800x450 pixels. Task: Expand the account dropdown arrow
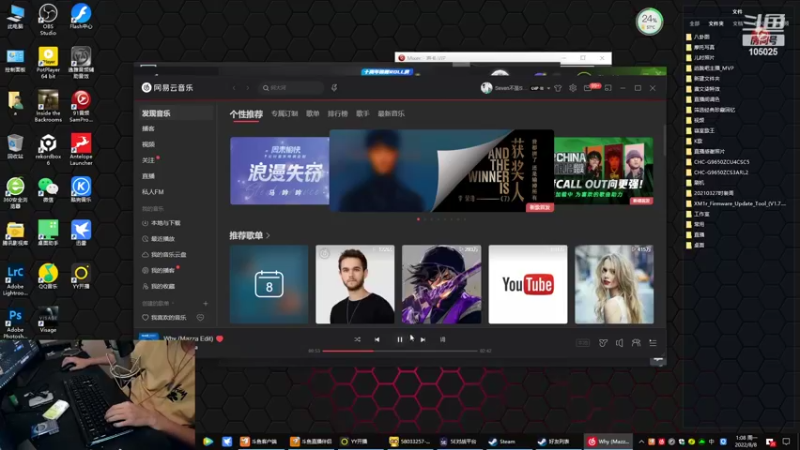548,88
